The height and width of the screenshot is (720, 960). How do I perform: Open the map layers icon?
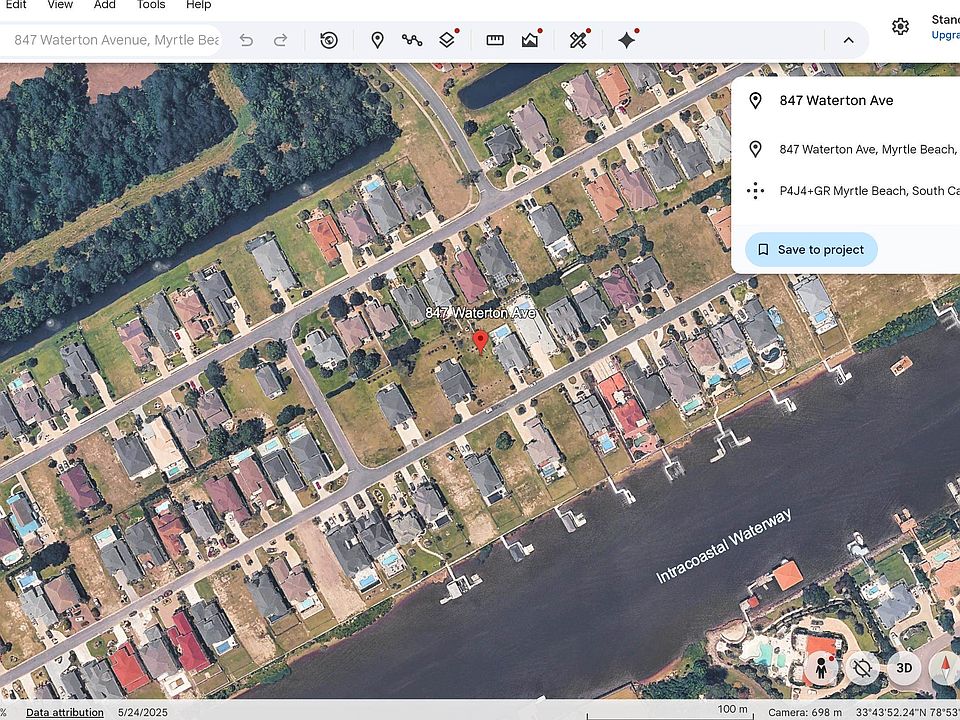[x=447, y=40]
